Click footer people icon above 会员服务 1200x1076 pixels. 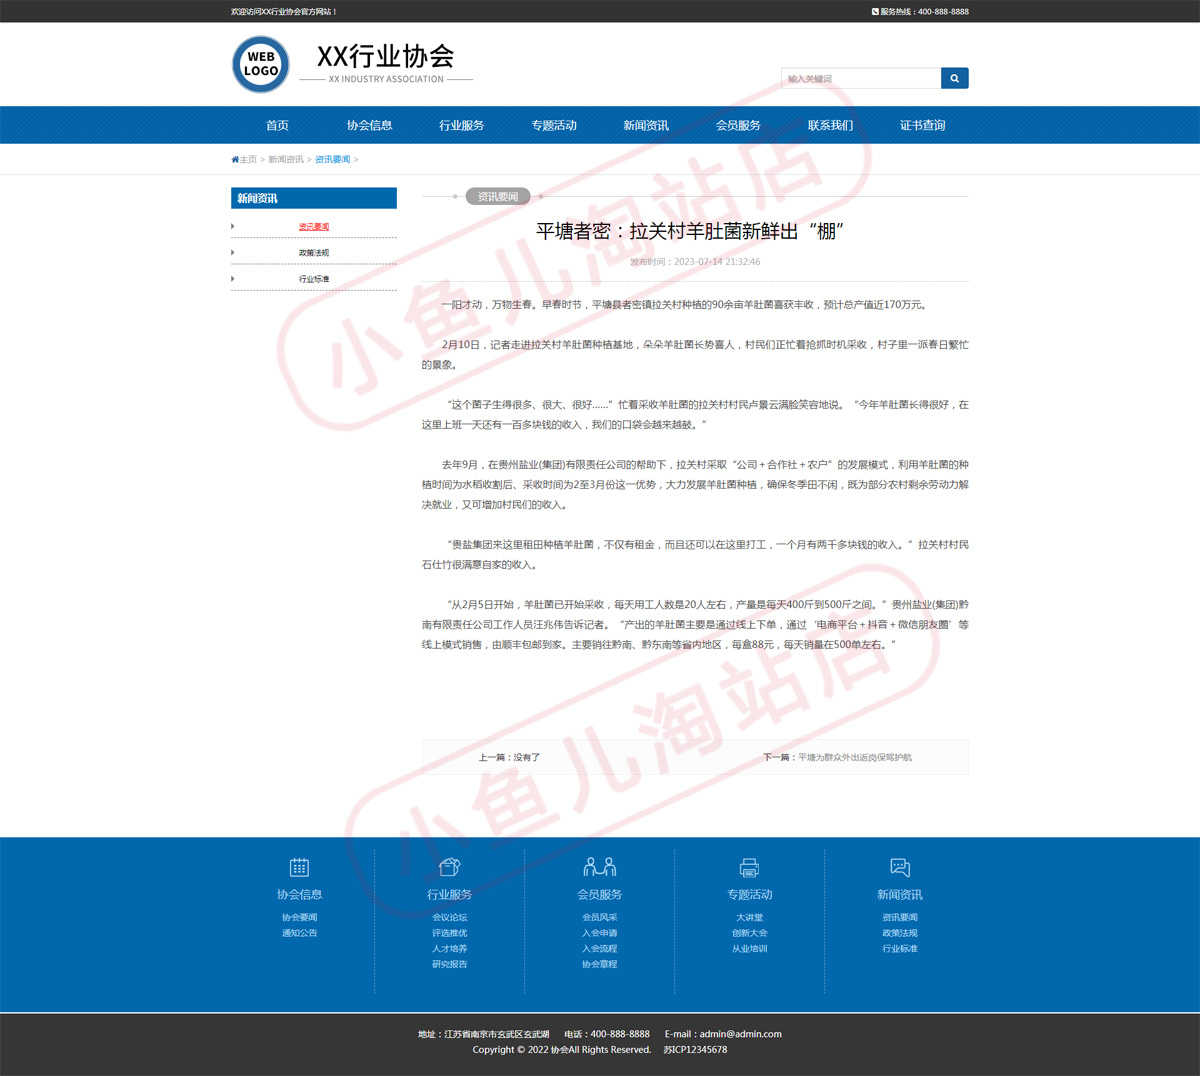coord(599,866)
